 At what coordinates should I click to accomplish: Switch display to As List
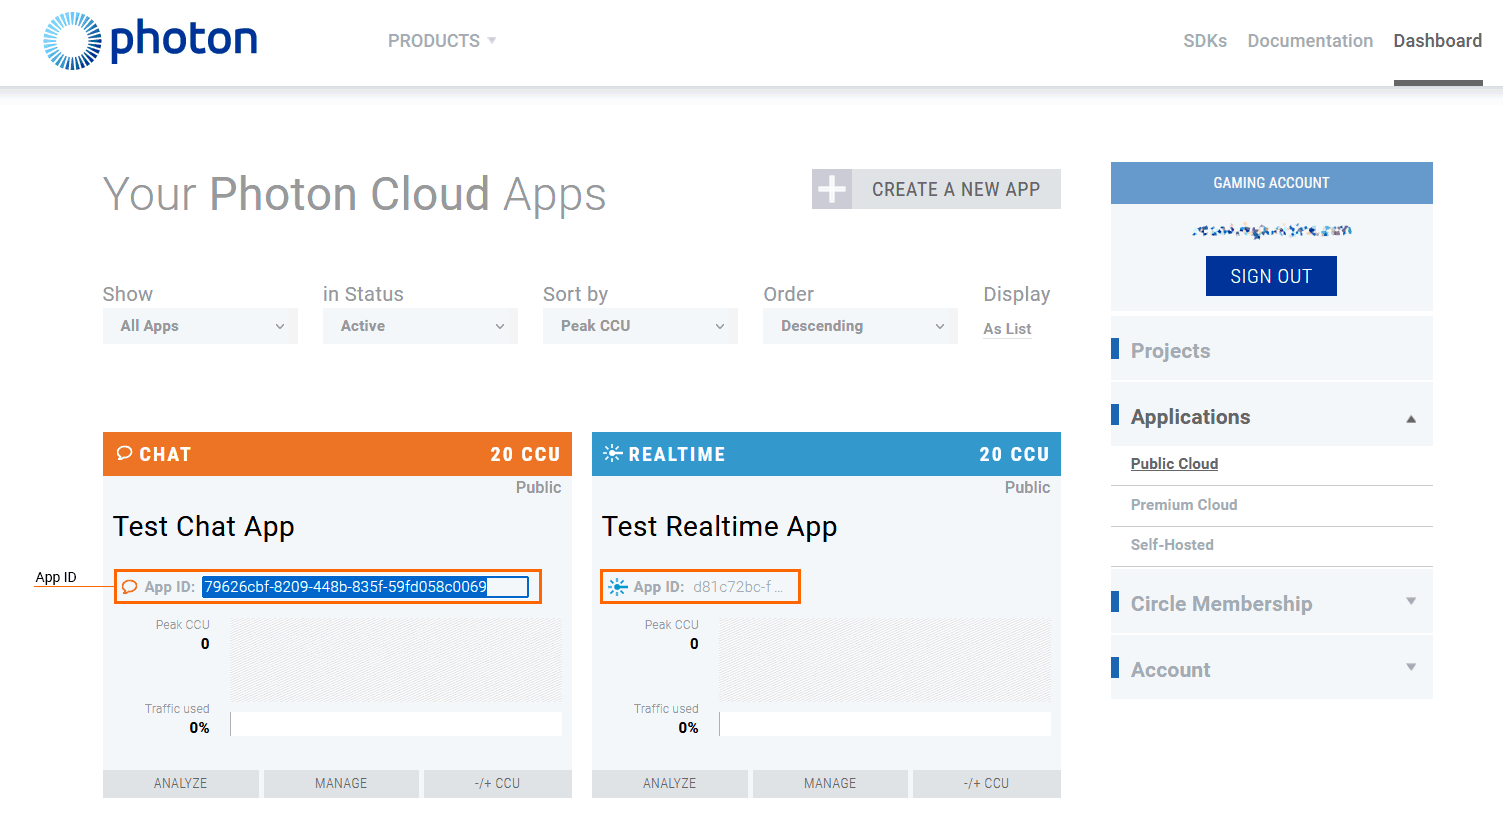pyautogui.click(x=1007, y=329)
